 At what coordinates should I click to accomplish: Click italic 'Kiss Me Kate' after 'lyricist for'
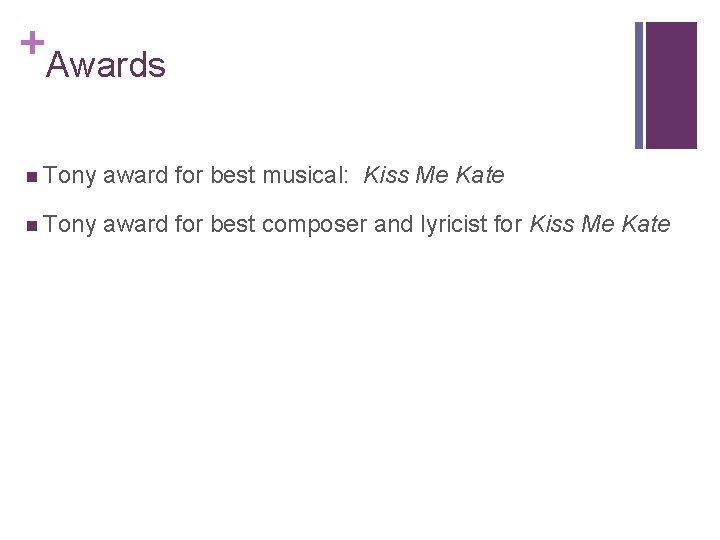click(600, 224)
